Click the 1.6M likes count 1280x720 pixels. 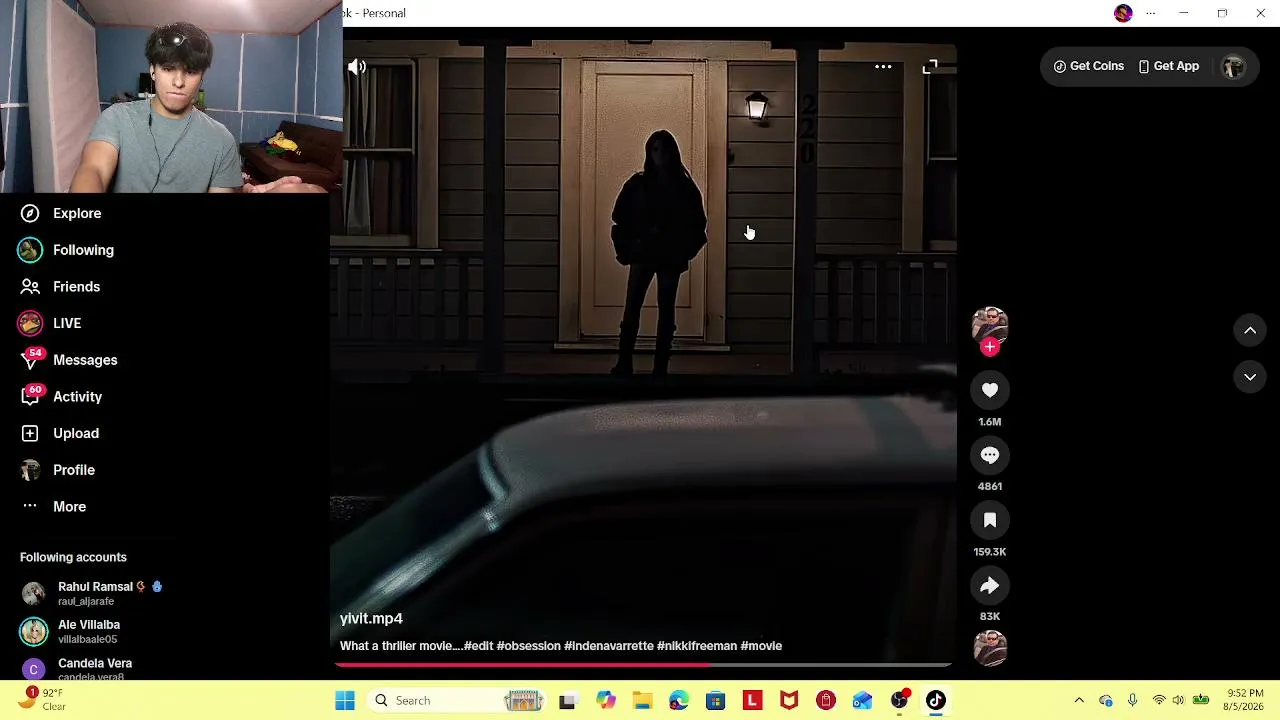pos(990,422)
